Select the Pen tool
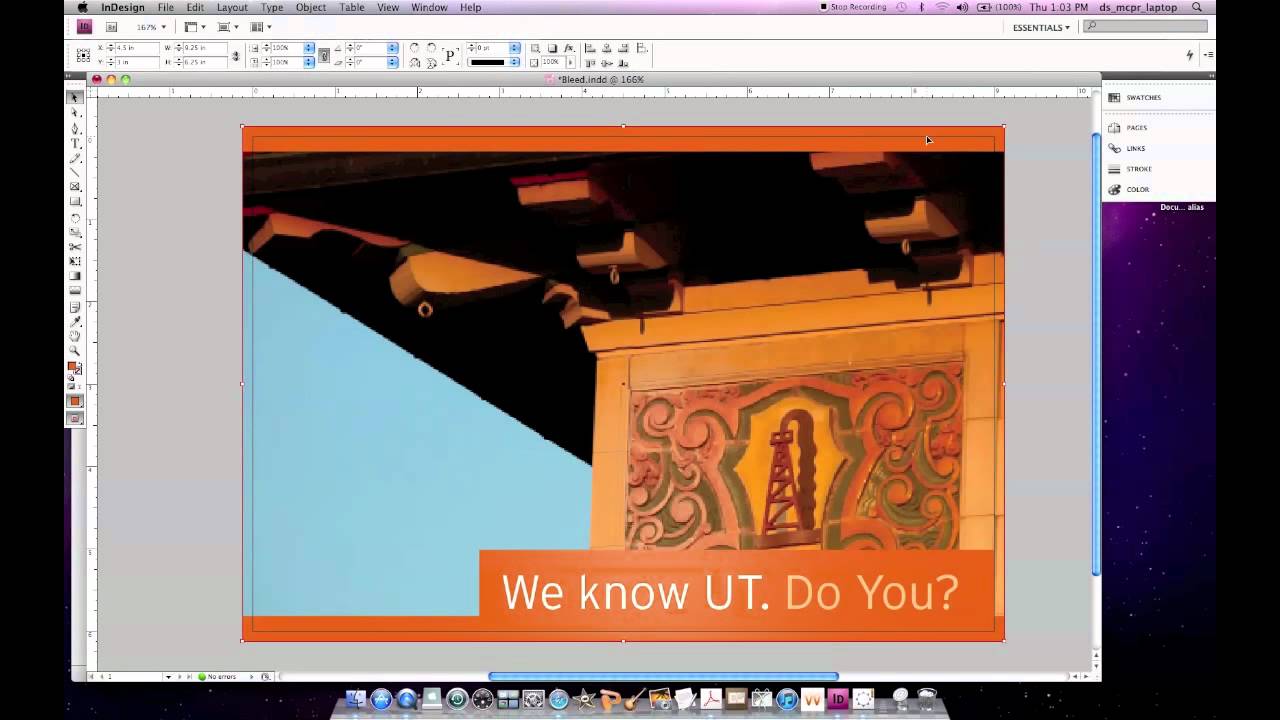The image size is (1280, 720). point(75,129)
